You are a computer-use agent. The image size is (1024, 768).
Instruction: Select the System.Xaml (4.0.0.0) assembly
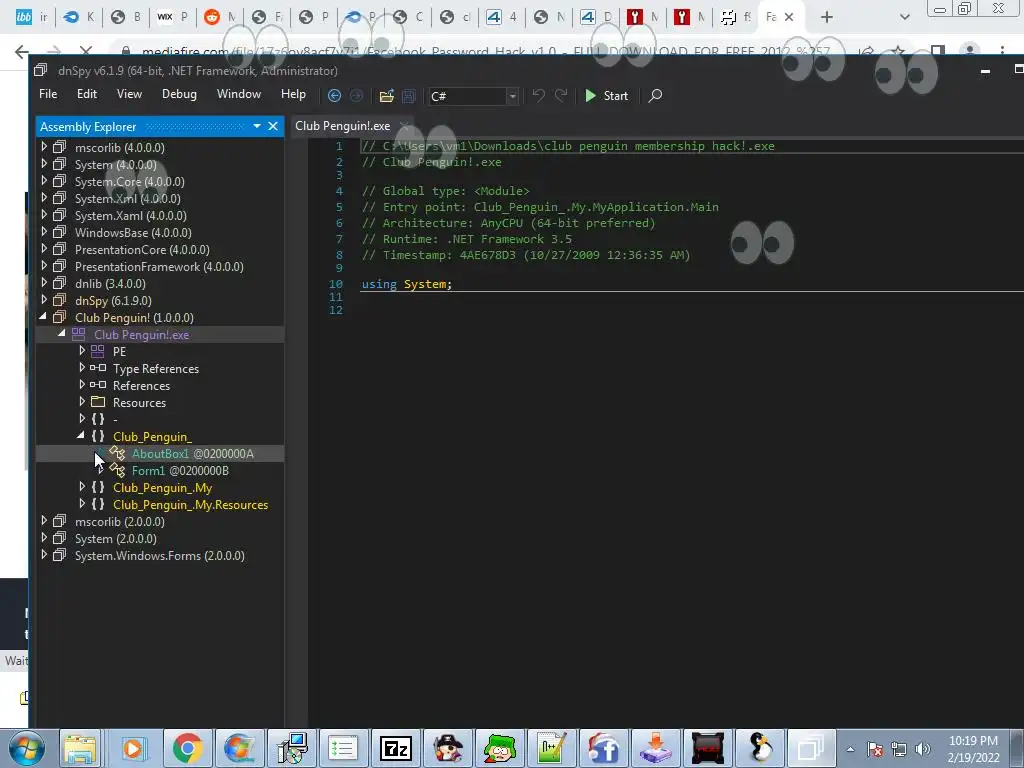click(131, 216)
